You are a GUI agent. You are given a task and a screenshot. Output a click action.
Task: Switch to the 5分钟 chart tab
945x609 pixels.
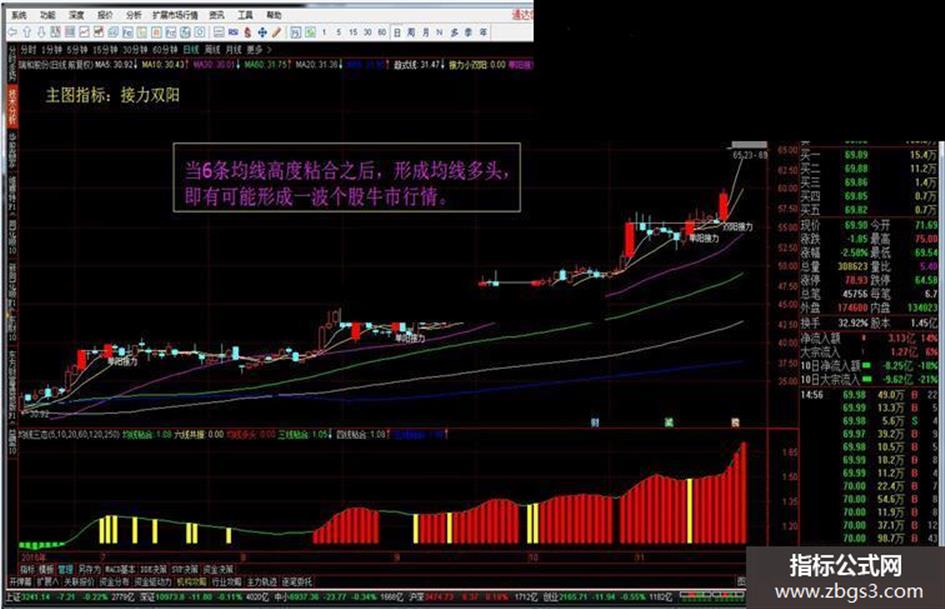(77, 49)
